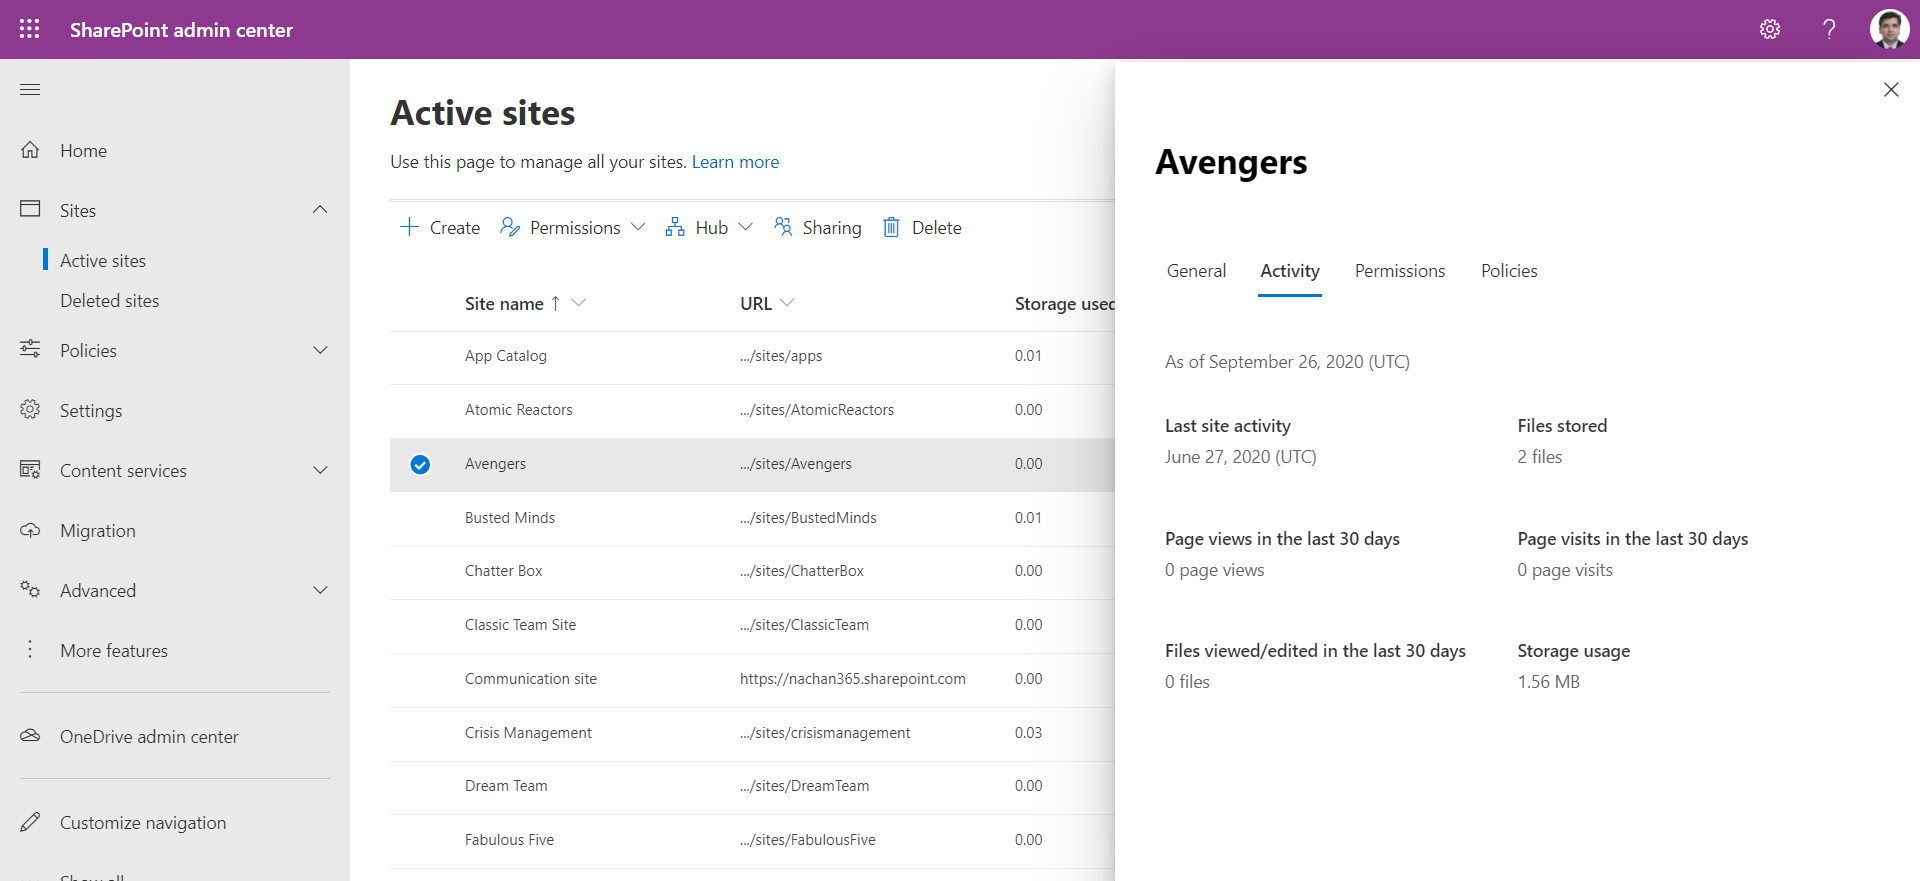Uncheck the Avengers site row checkbox
This screenshot has height=881, width=1920.
click(x=420, y=464)
